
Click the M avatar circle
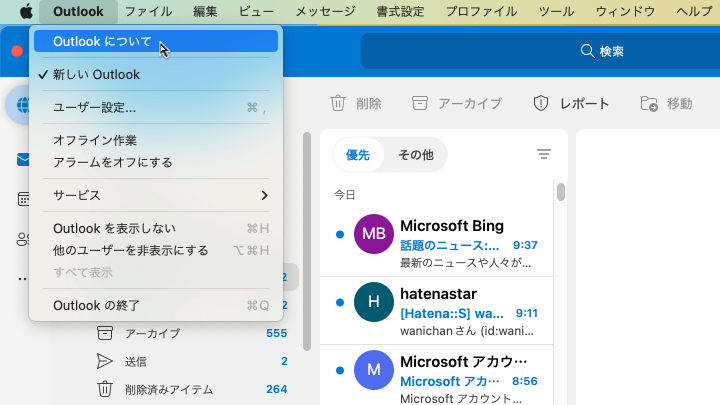374,370
